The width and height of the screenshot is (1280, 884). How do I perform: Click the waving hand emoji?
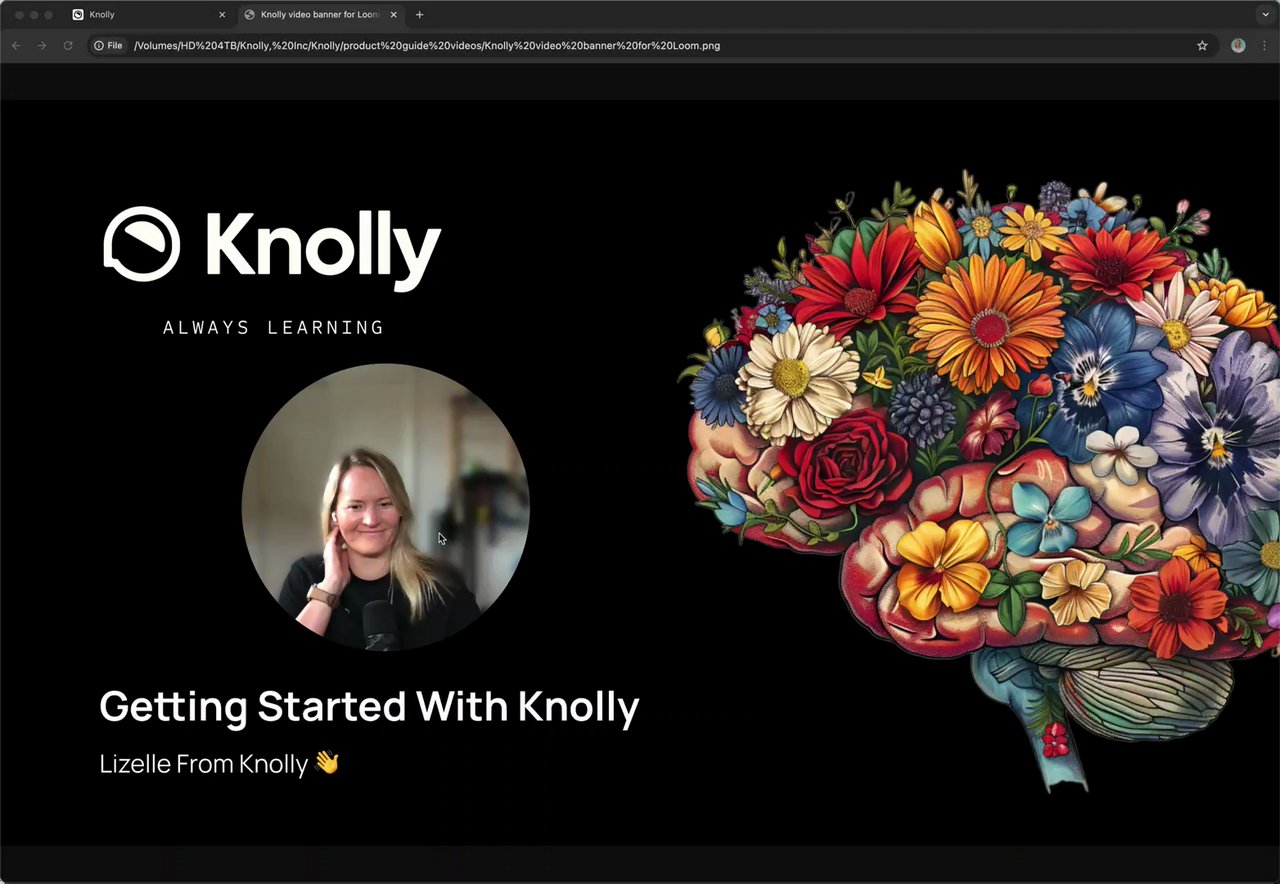[327, 763]
